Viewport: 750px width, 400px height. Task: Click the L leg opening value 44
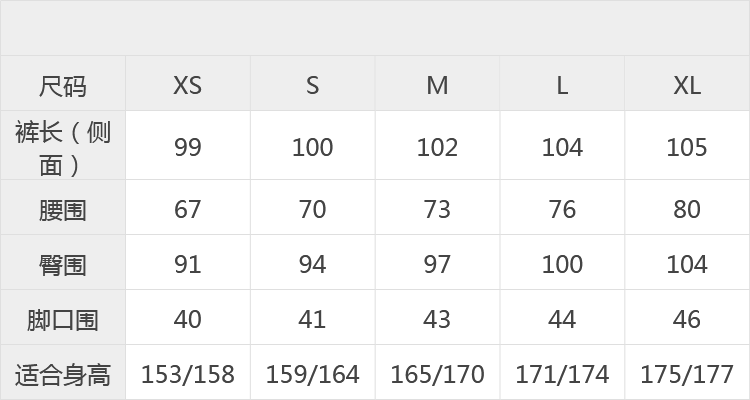pyautogui.click(x=562, y=317)
